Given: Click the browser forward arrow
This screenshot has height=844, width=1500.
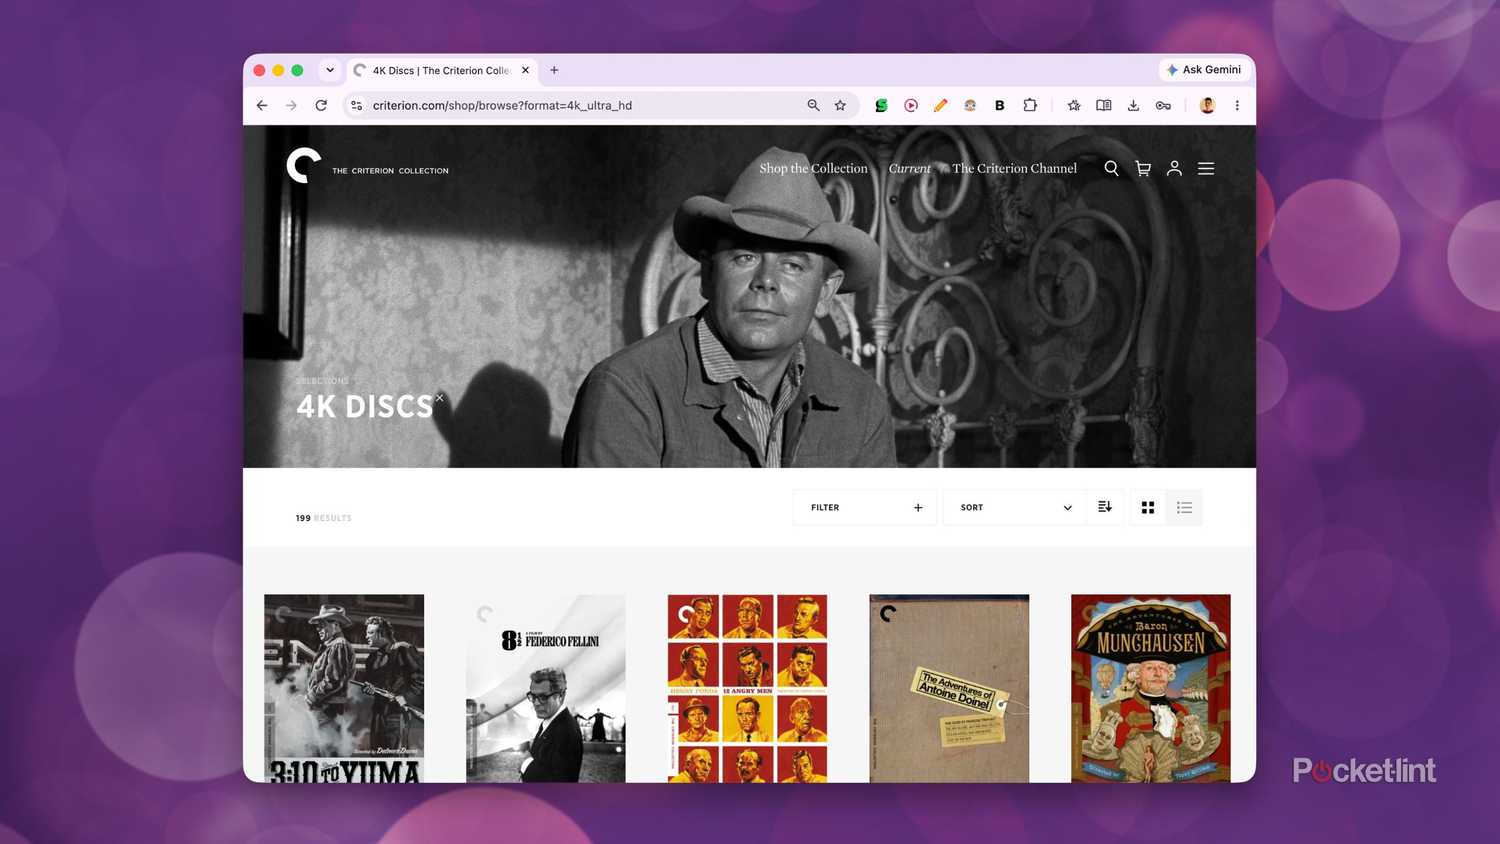Looking at the screenshot, I should [291, 105].
